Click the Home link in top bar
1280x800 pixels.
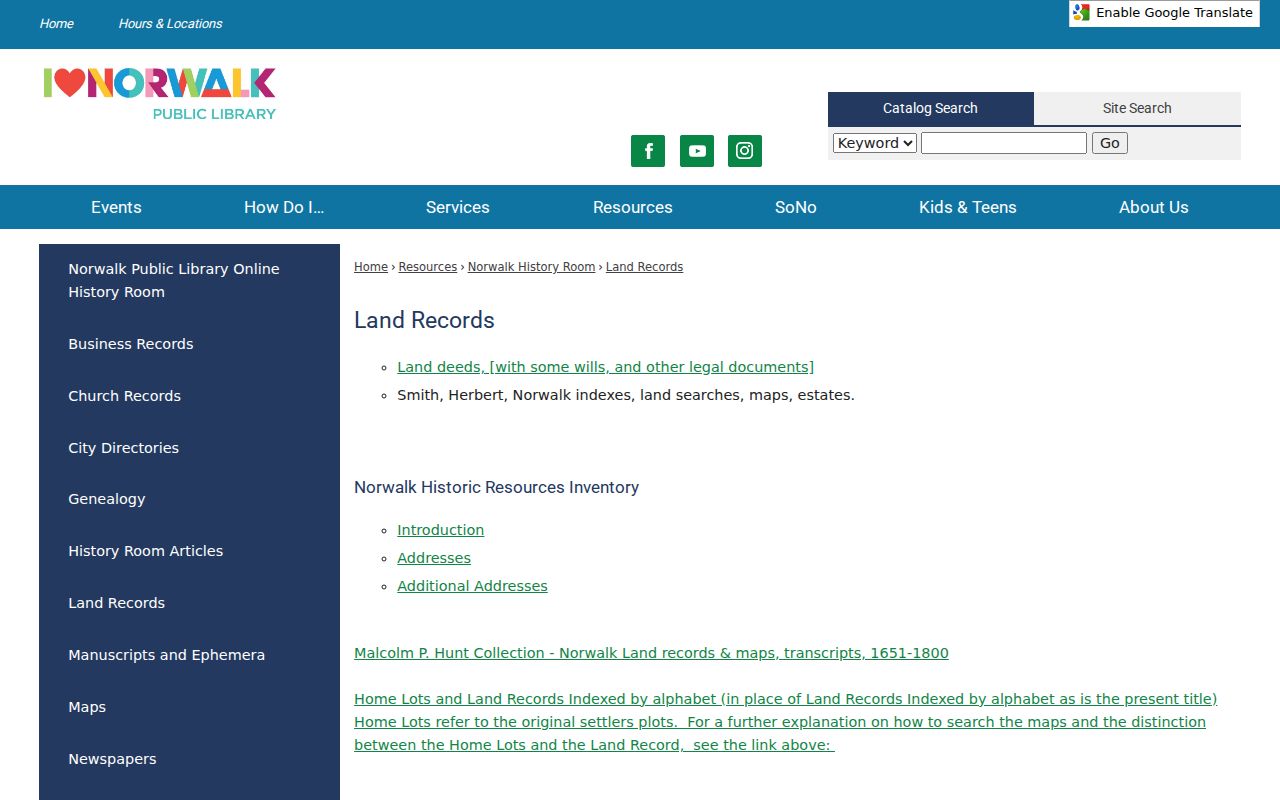tap(57, 24)
